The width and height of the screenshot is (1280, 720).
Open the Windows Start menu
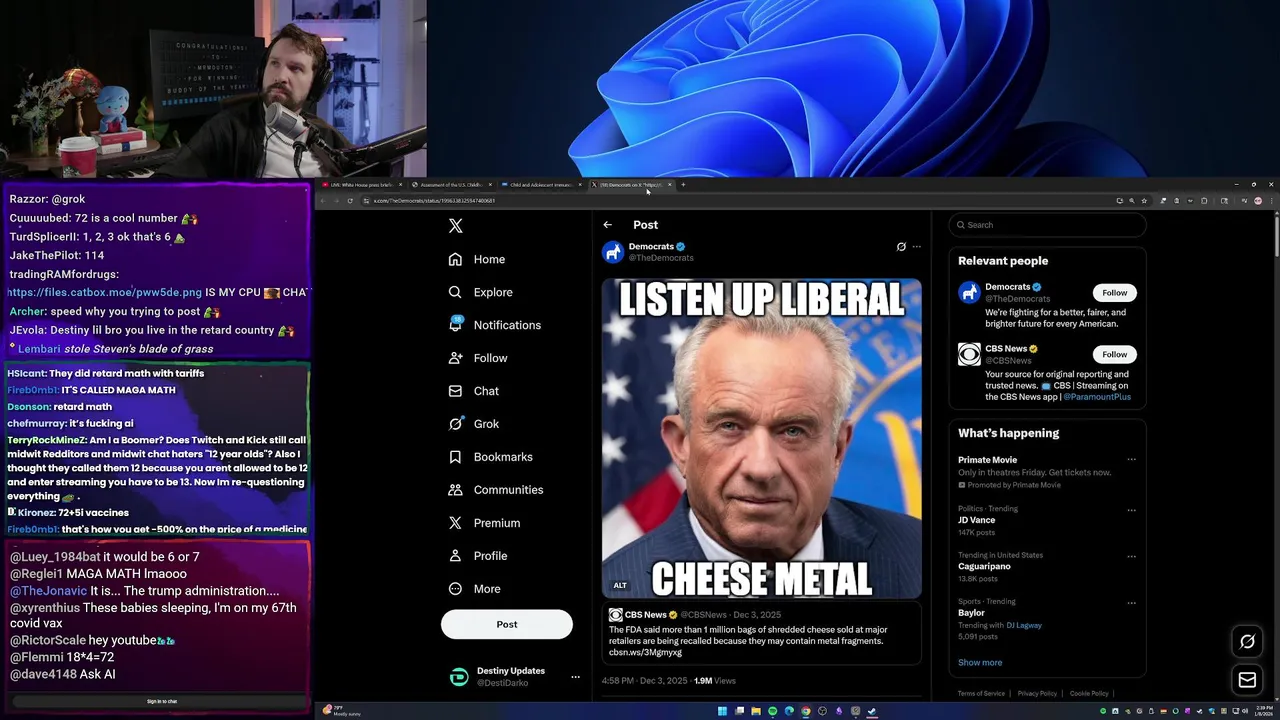click(x=722, y=711)
